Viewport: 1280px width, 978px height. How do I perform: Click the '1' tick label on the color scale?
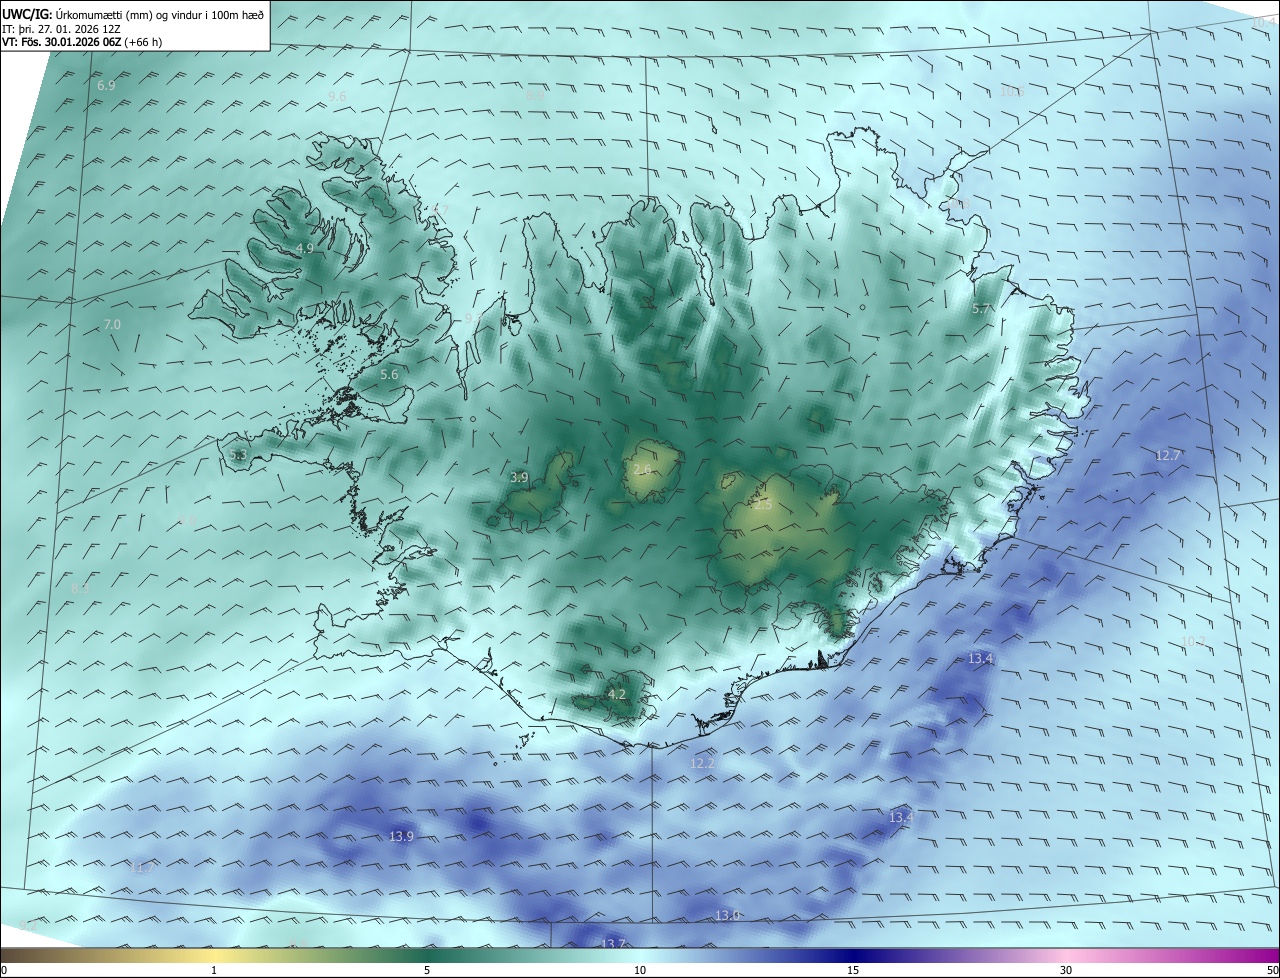coord(214,970)
